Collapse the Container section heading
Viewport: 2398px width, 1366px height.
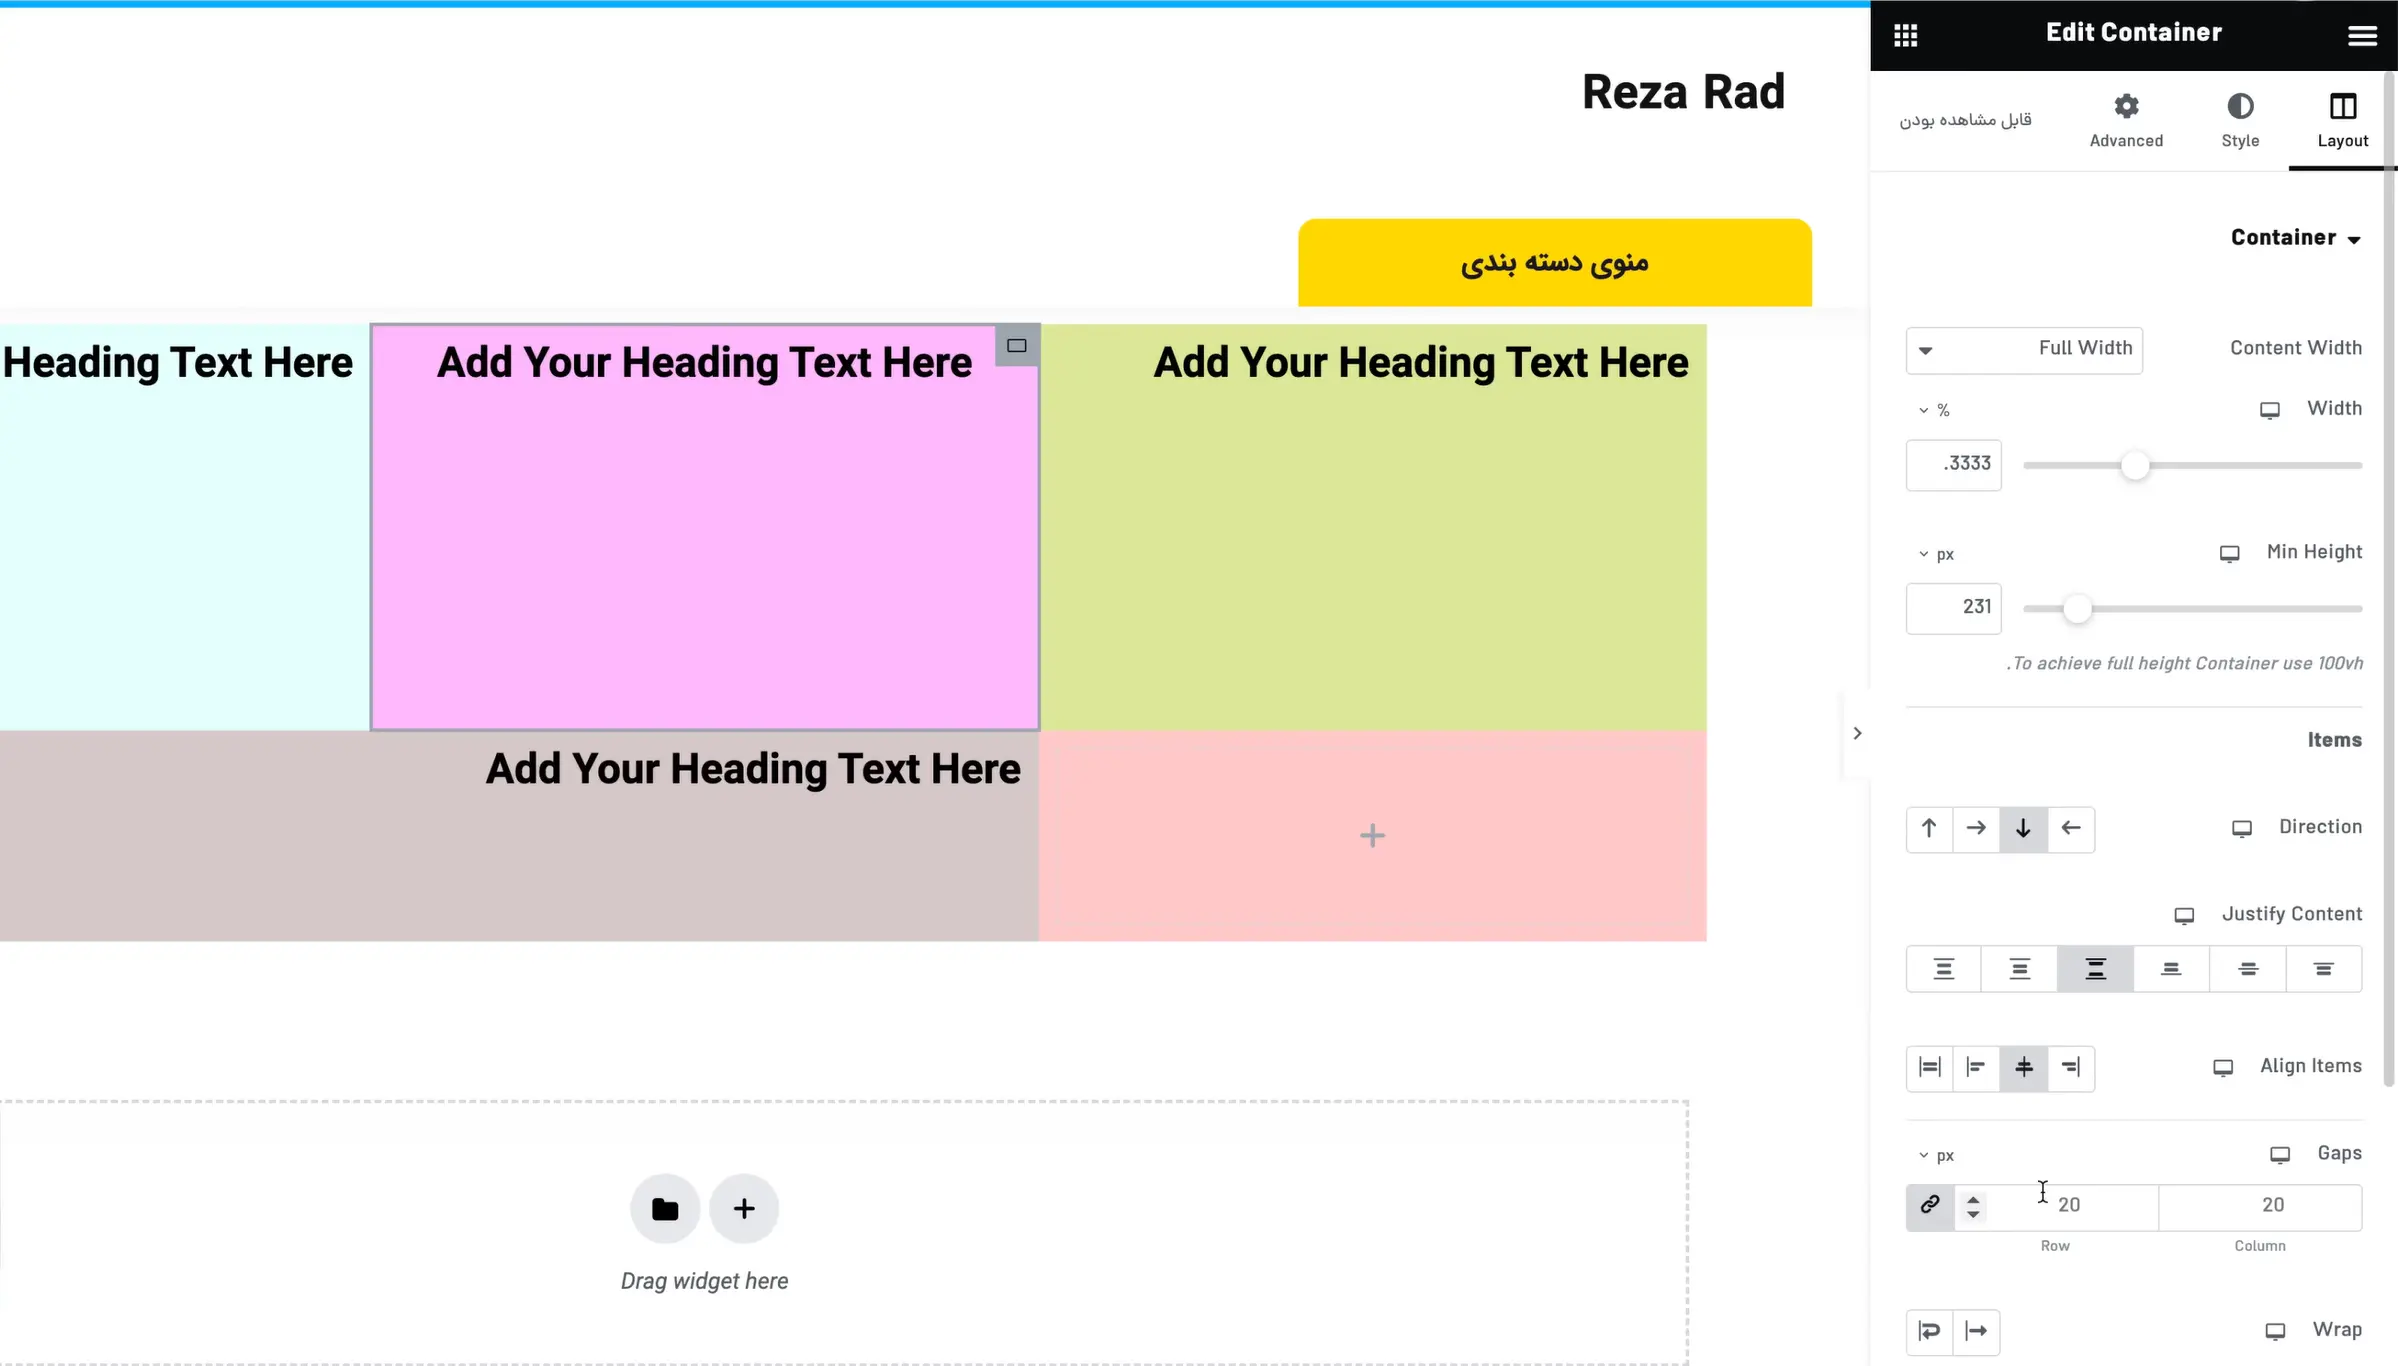tap(2295, 238)
